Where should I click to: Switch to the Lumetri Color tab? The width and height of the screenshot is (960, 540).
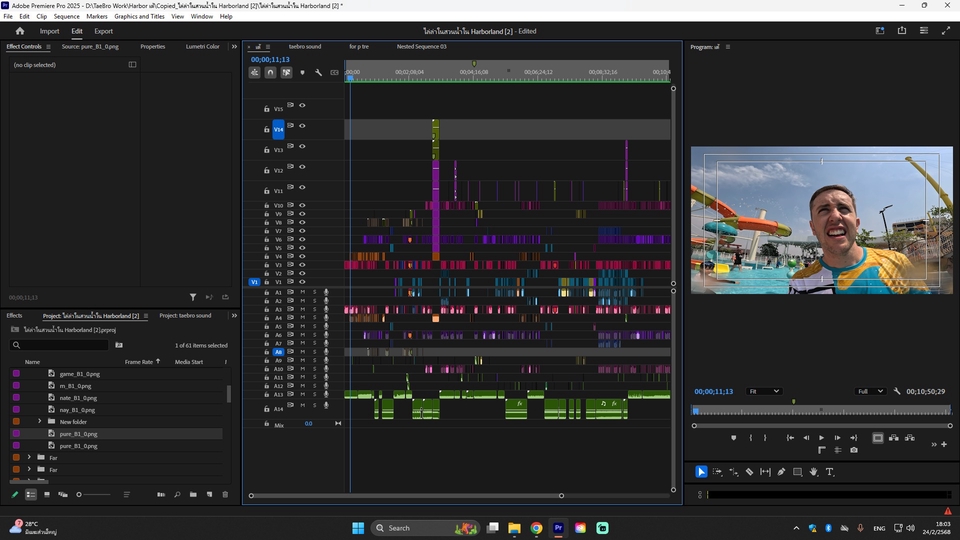click(202, 46)
